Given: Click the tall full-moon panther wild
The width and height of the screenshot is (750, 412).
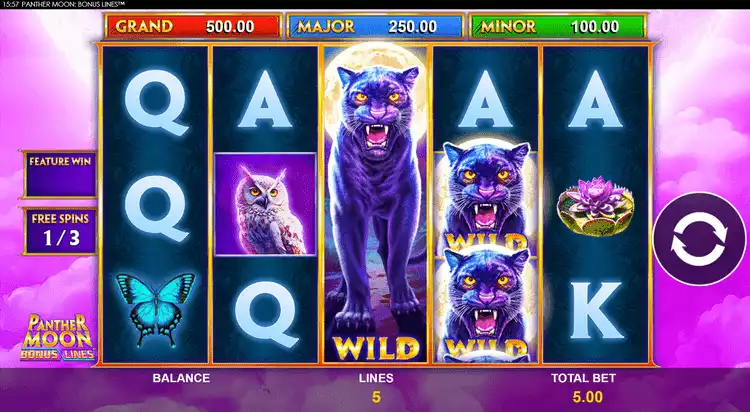Looking at the screenshot, I should click(x=375, y=204).
